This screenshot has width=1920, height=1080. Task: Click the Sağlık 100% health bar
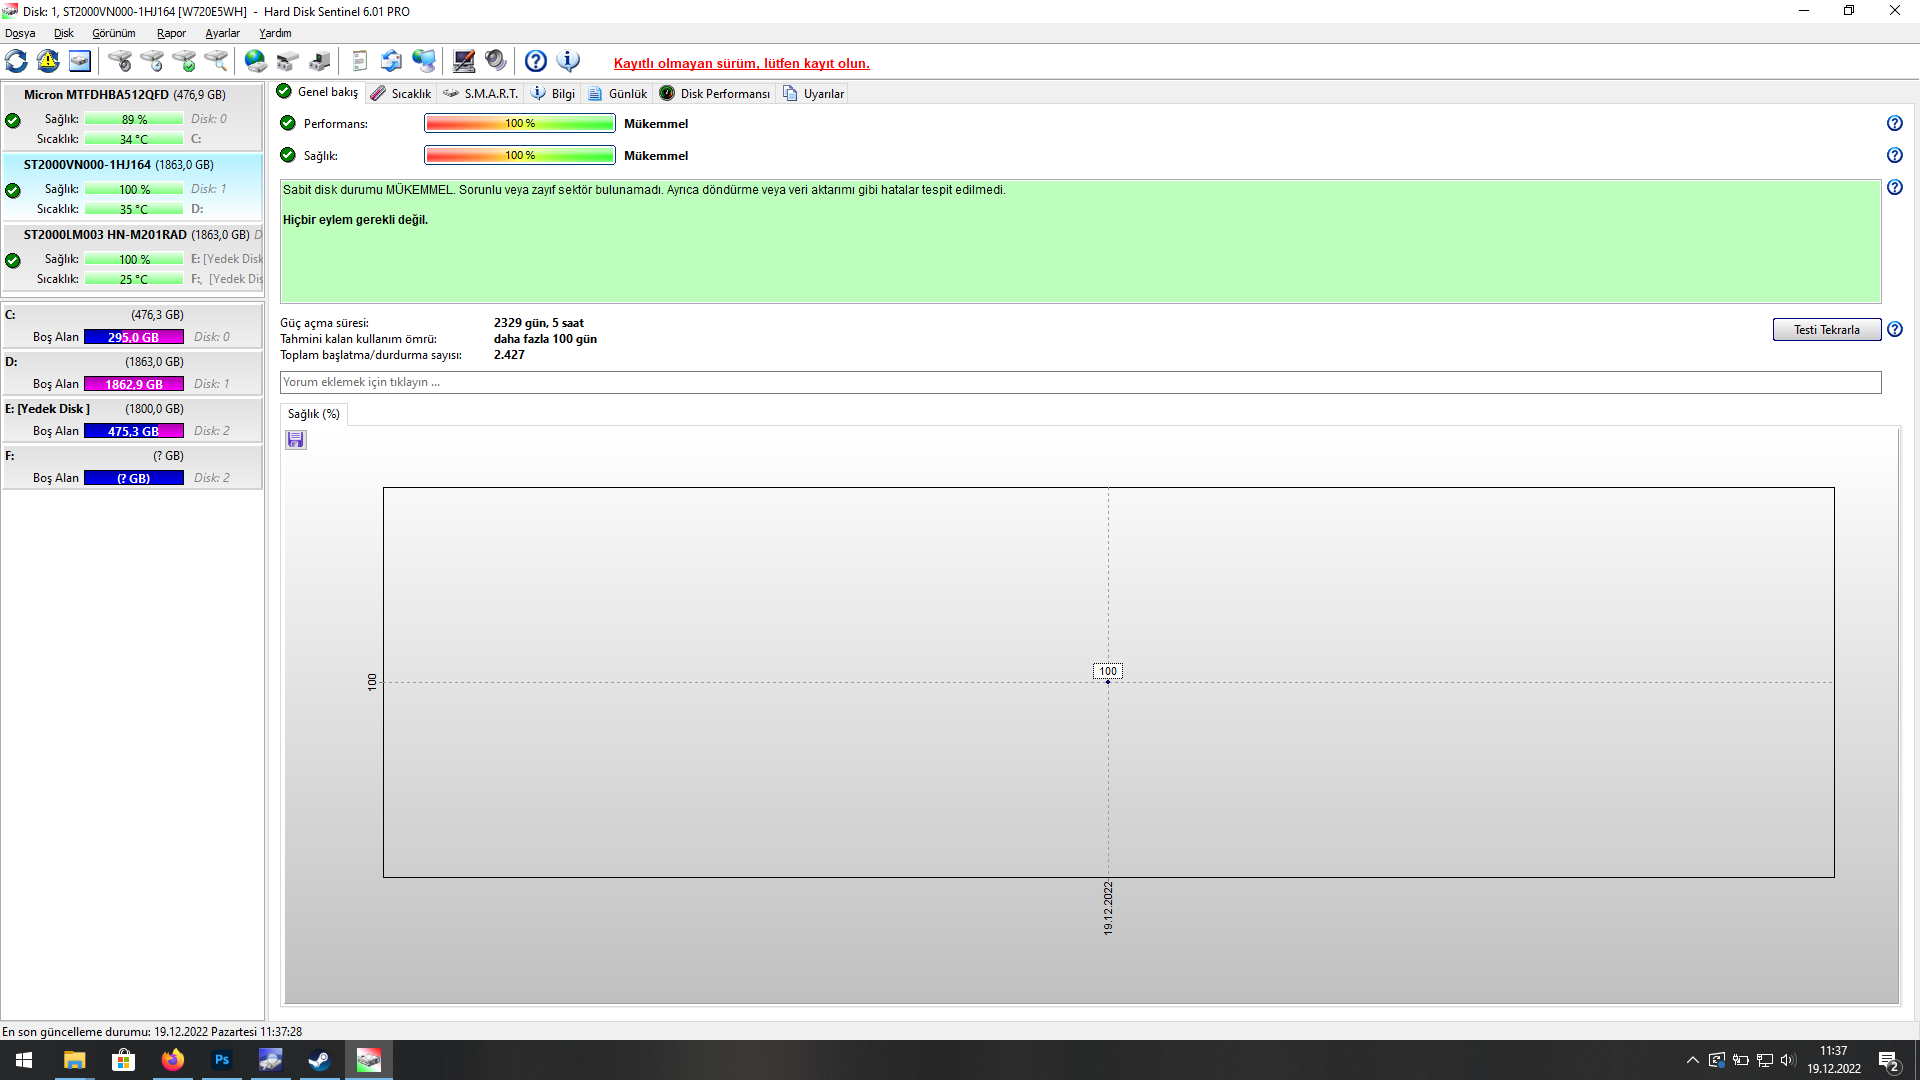coord(519,156)
